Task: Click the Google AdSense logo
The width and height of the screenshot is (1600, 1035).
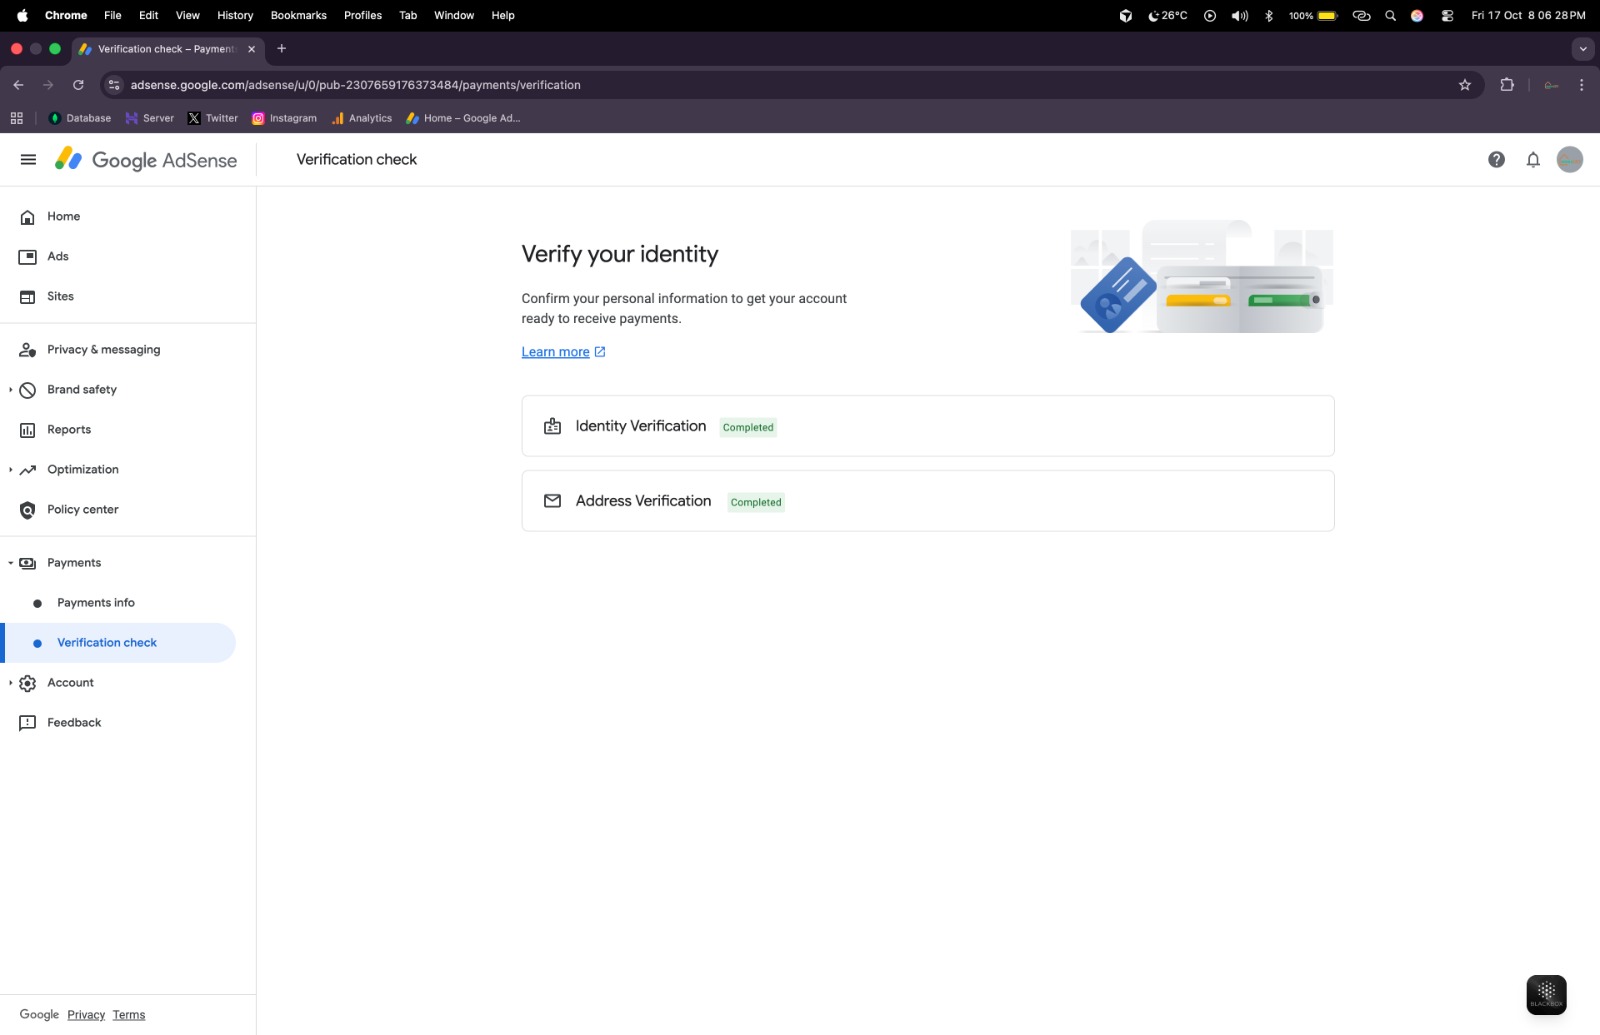Action: click(146, 160)
